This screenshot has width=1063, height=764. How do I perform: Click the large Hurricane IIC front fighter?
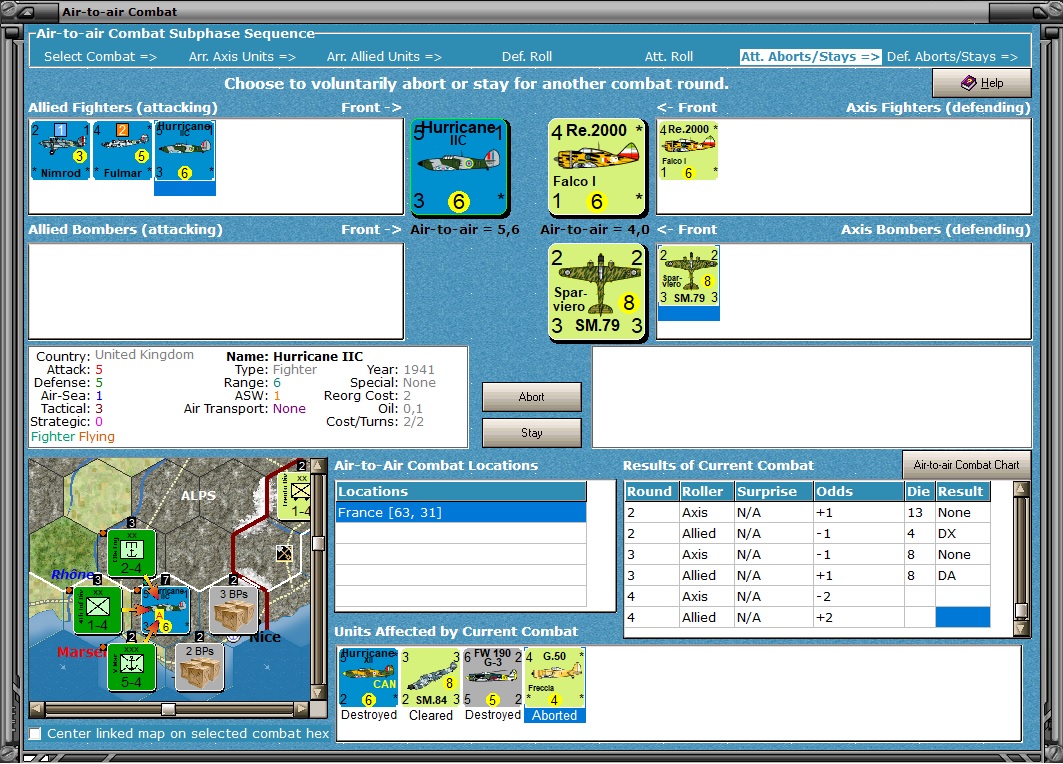pyautogui.click(x=460, y=167)
